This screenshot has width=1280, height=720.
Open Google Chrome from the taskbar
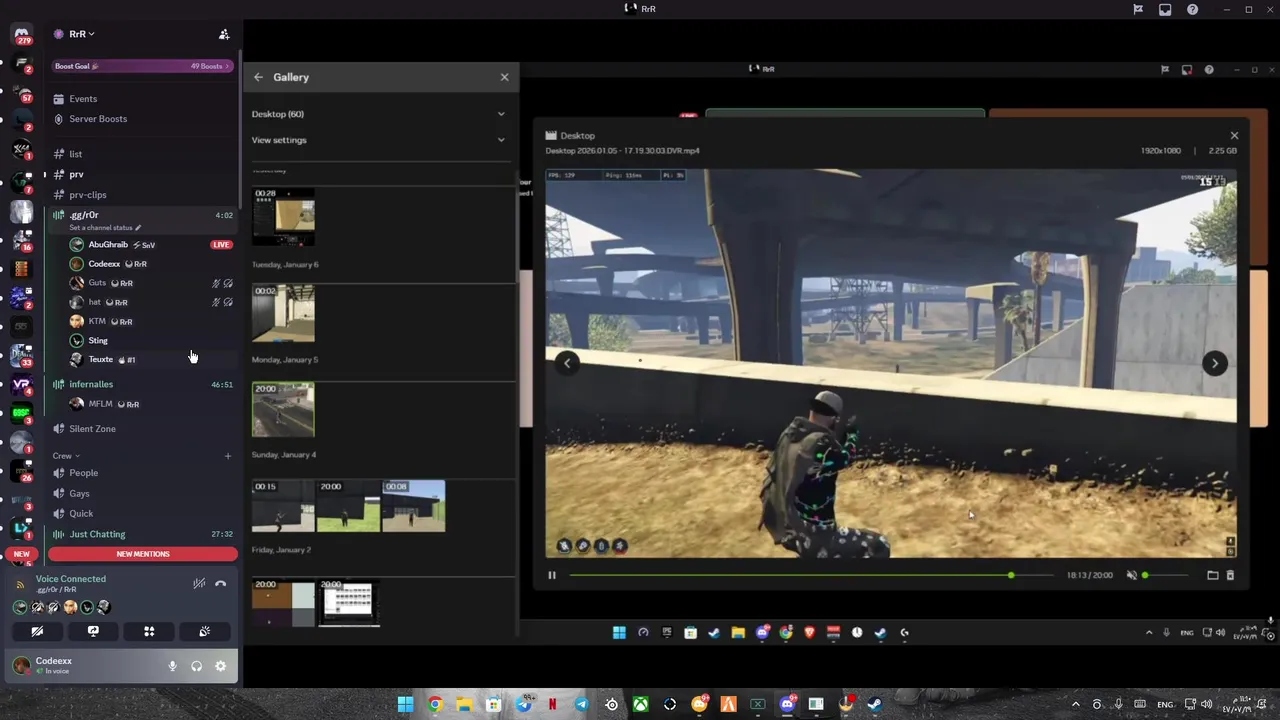435,704
